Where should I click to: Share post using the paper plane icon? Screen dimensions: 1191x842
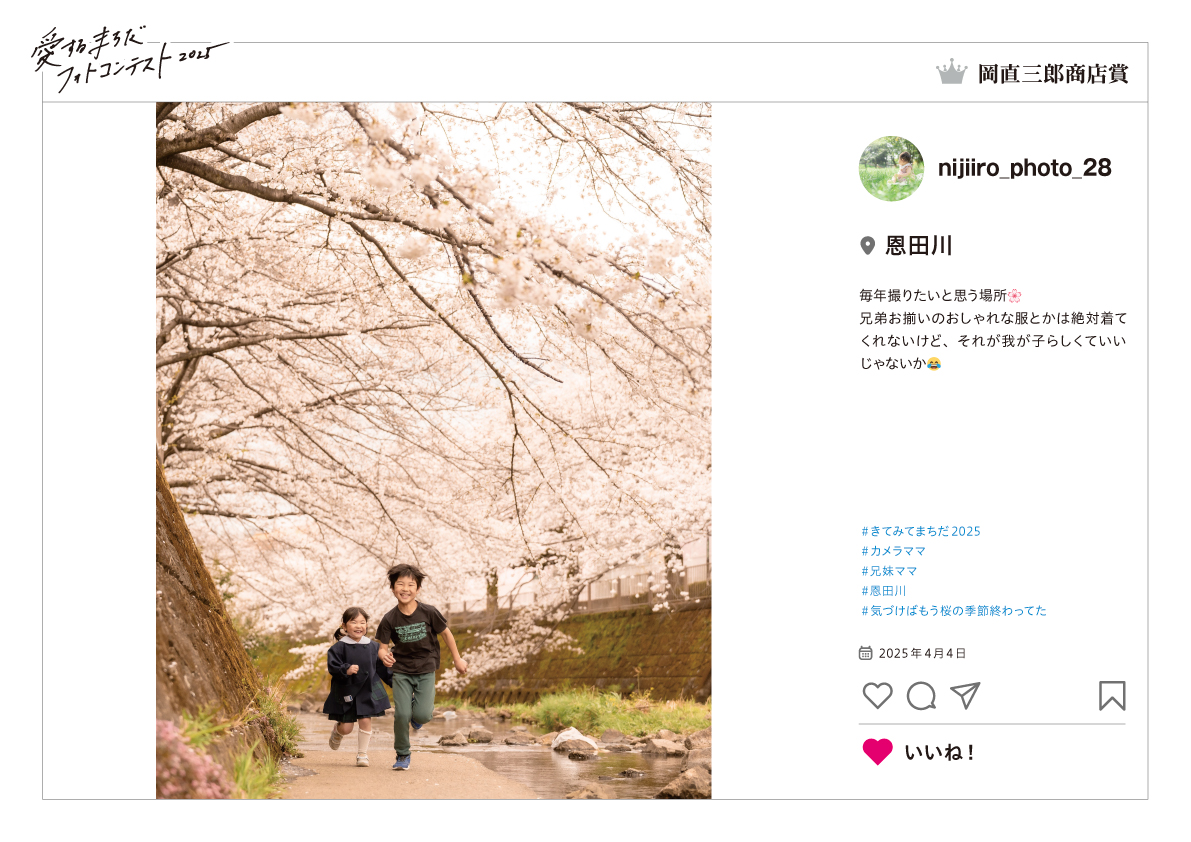coord(965,695)
